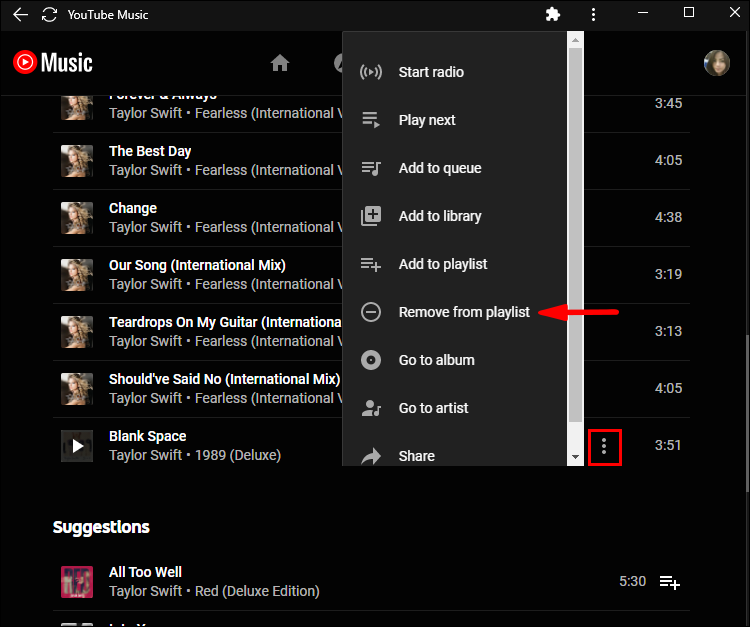The height and width of the screenshot is (627, 750).
Task: Select Go to album
Action: coord(454,360)
